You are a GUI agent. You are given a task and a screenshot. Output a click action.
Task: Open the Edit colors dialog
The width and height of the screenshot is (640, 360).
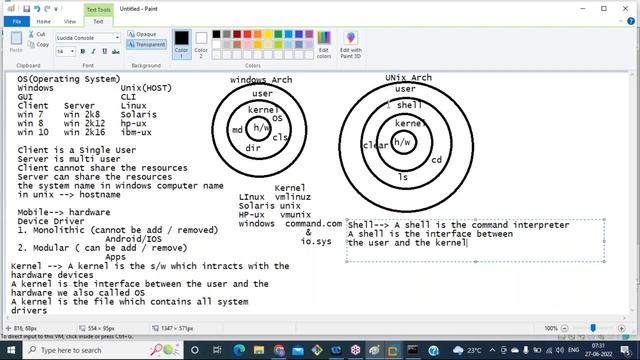[x=324, y=44]
